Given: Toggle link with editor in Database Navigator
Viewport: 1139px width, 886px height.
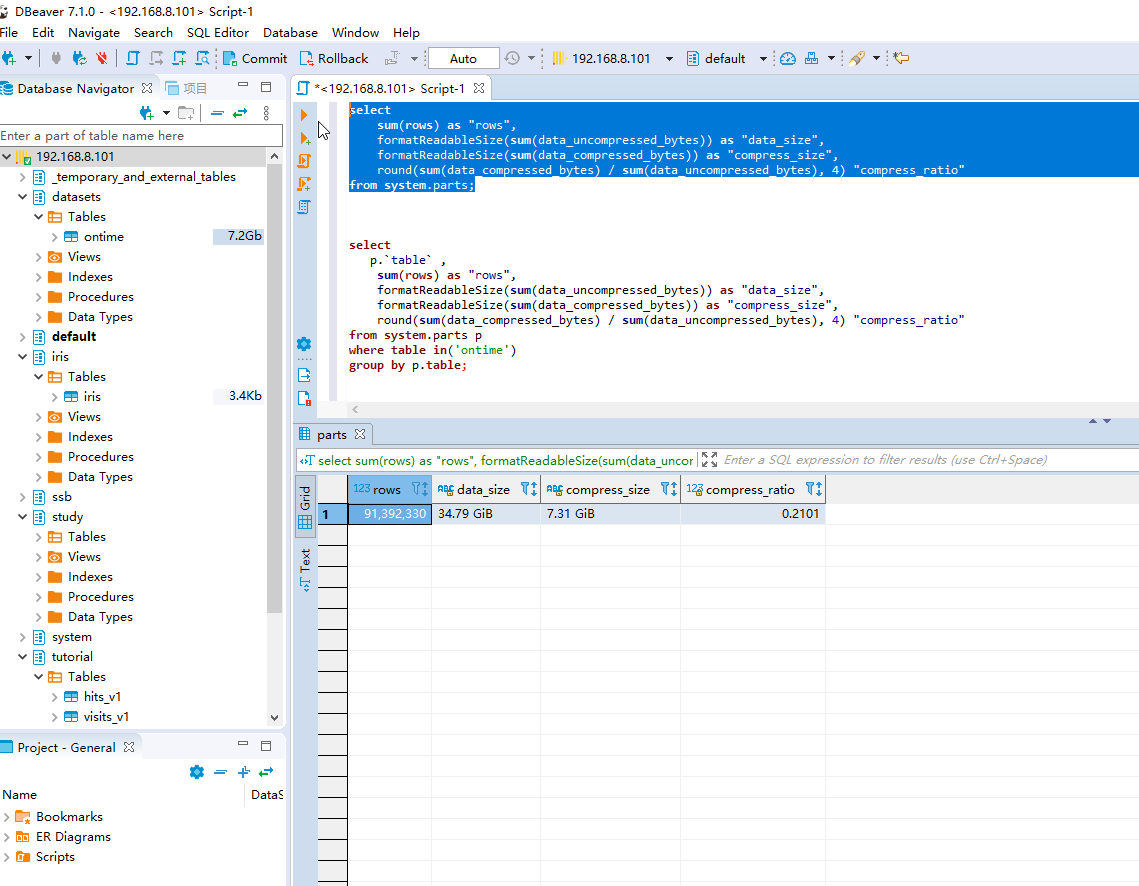Looking at the screenshot, I should coord(240,113).
